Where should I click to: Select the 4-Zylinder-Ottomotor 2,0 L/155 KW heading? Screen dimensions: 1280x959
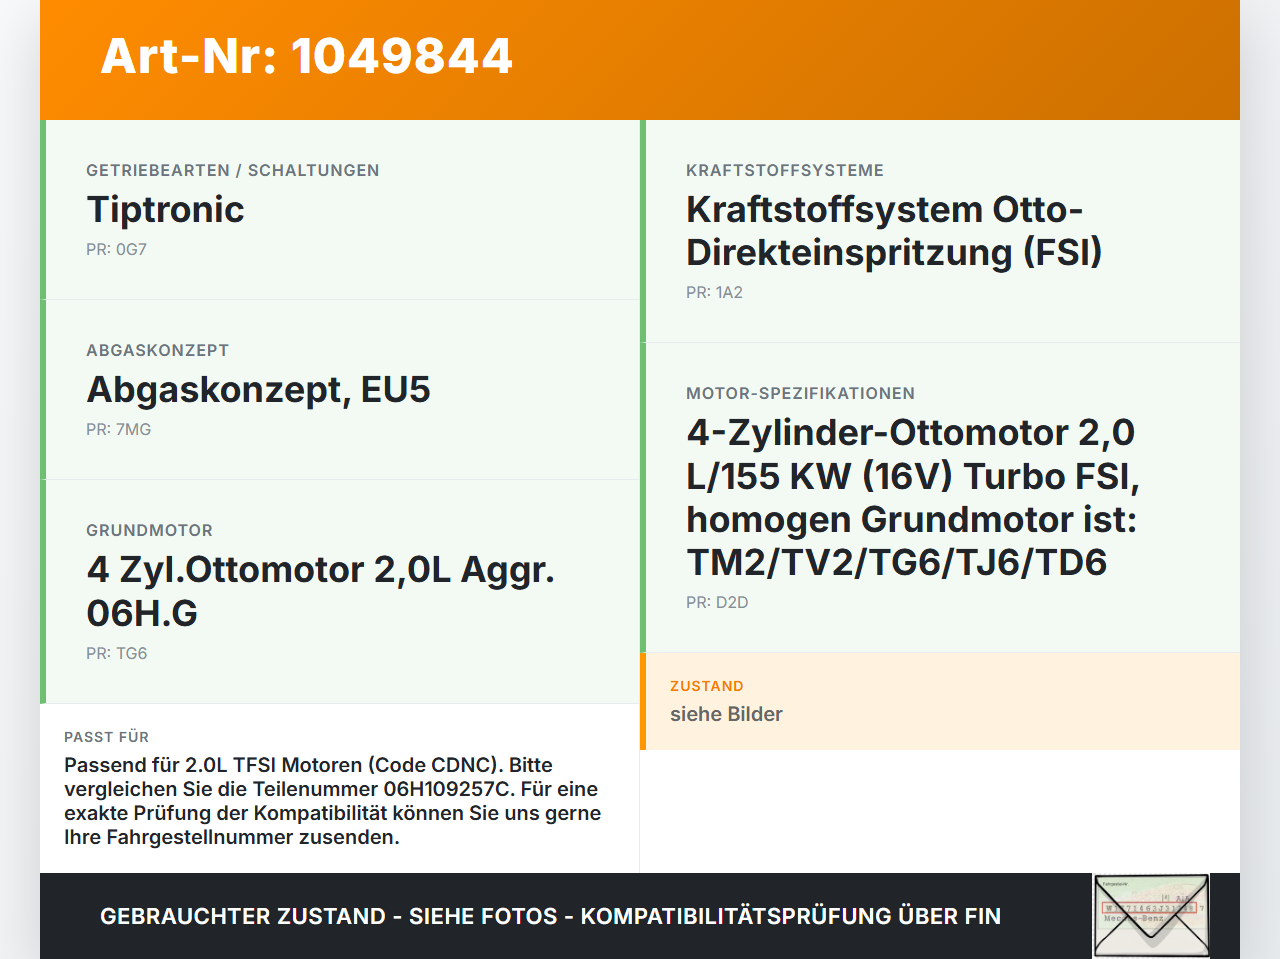pyautogui.click(x=912, y=497)
